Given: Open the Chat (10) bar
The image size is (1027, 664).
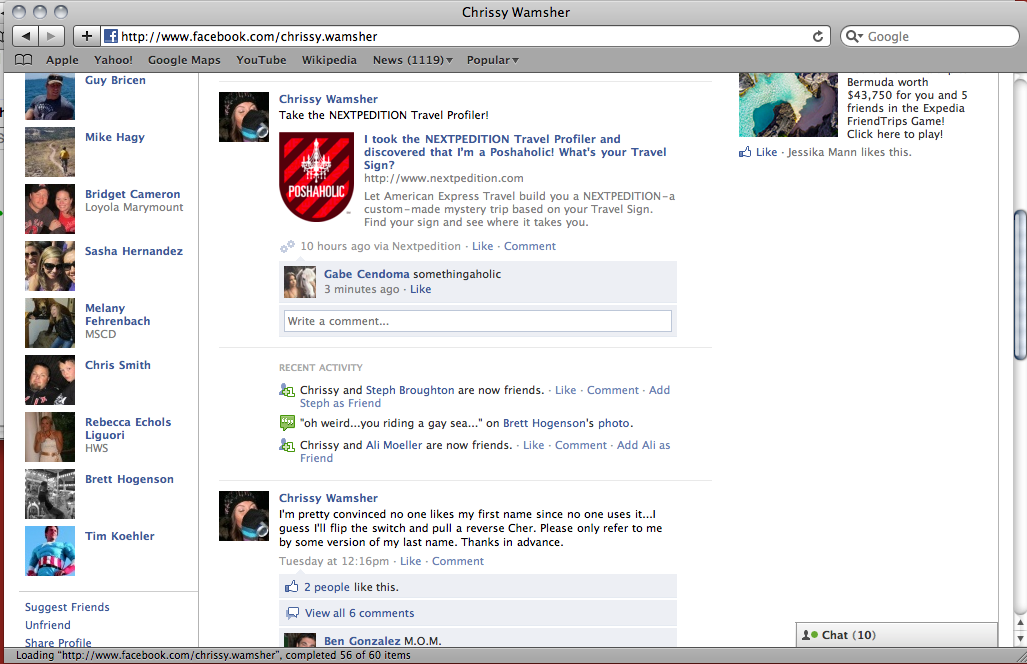Looking at the screenshot, I should pyautogui.click(x=897, y=635).
